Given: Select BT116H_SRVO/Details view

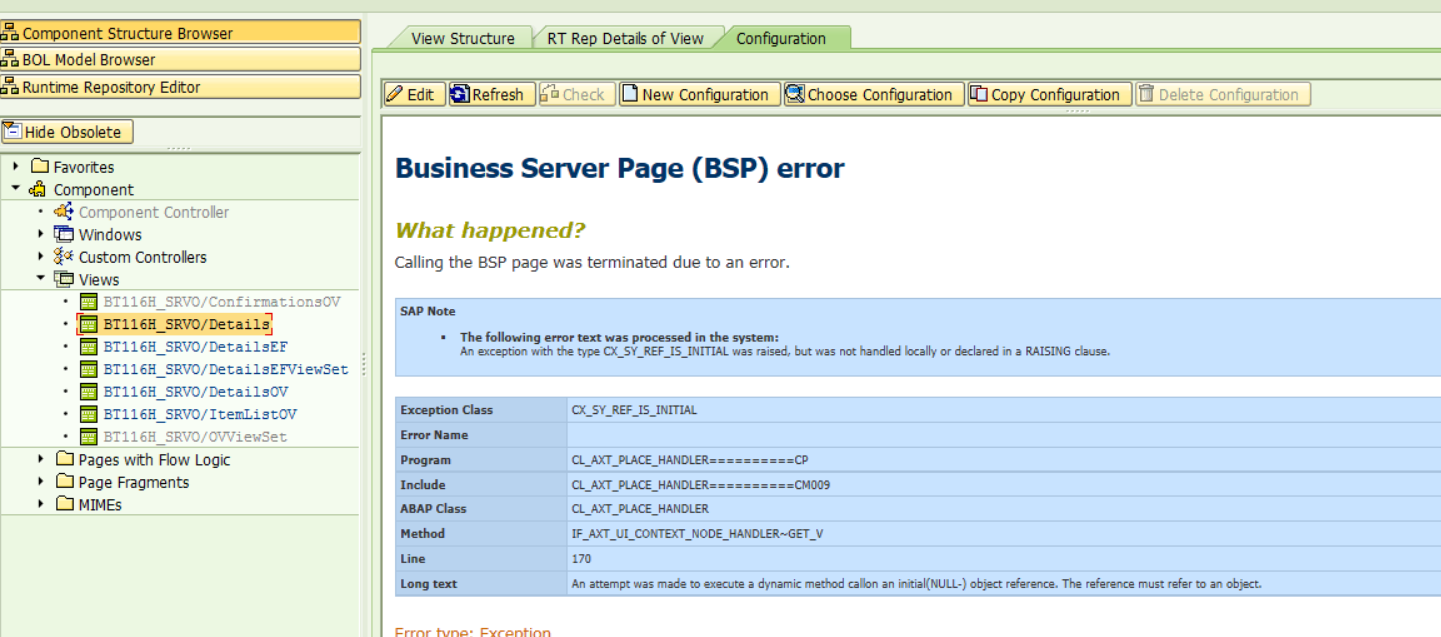Looking at the screenshot, I should [187, 324].
